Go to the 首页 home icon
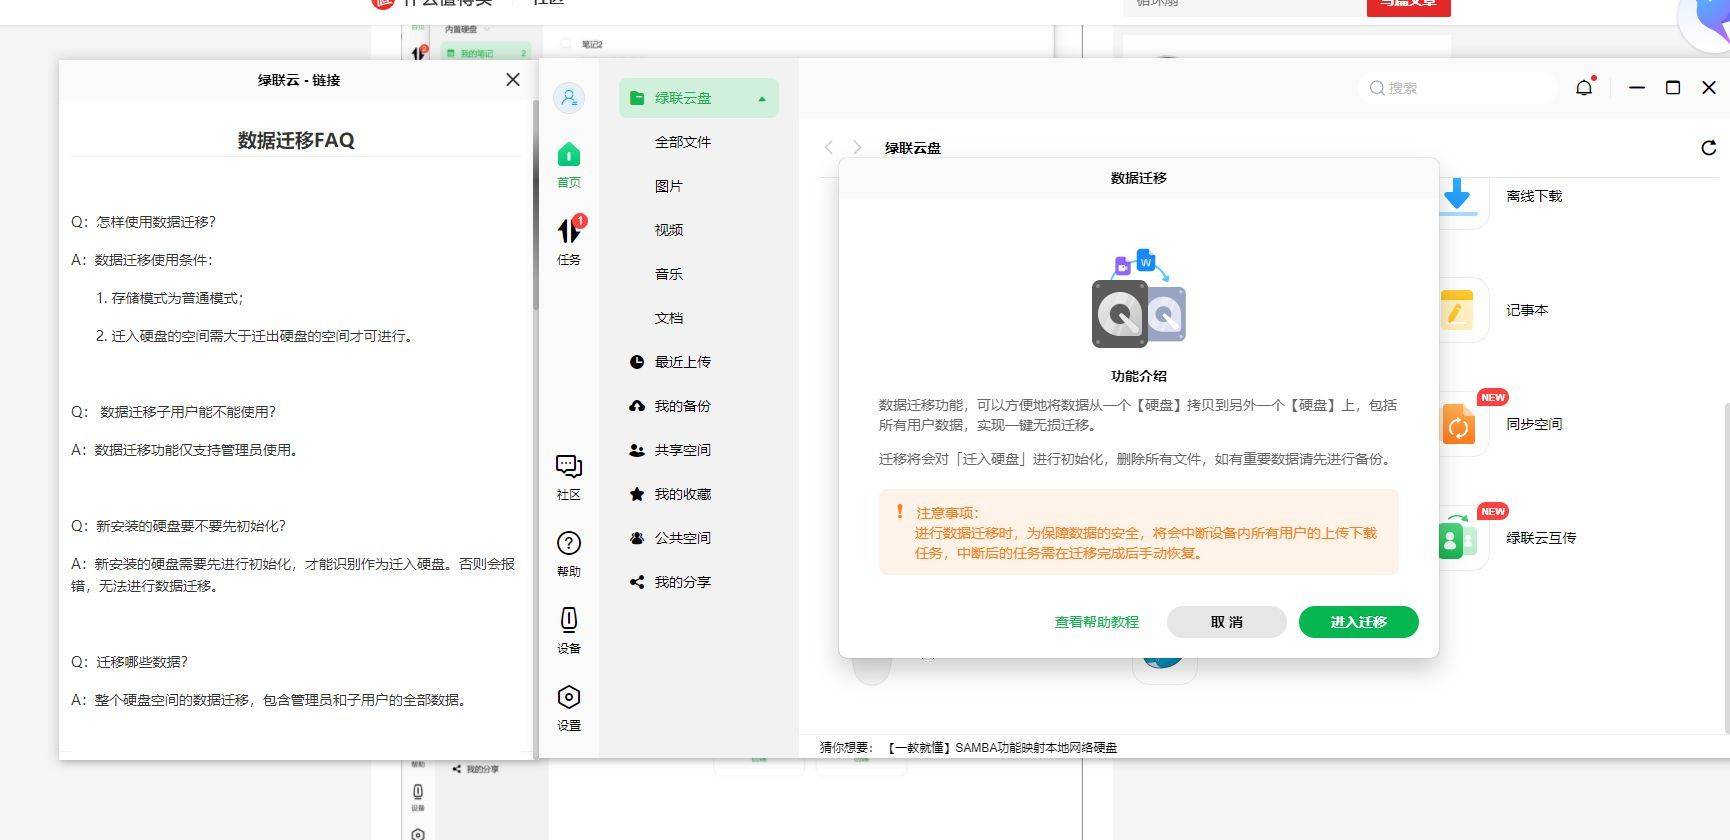1730x840 pixels. 568,164
